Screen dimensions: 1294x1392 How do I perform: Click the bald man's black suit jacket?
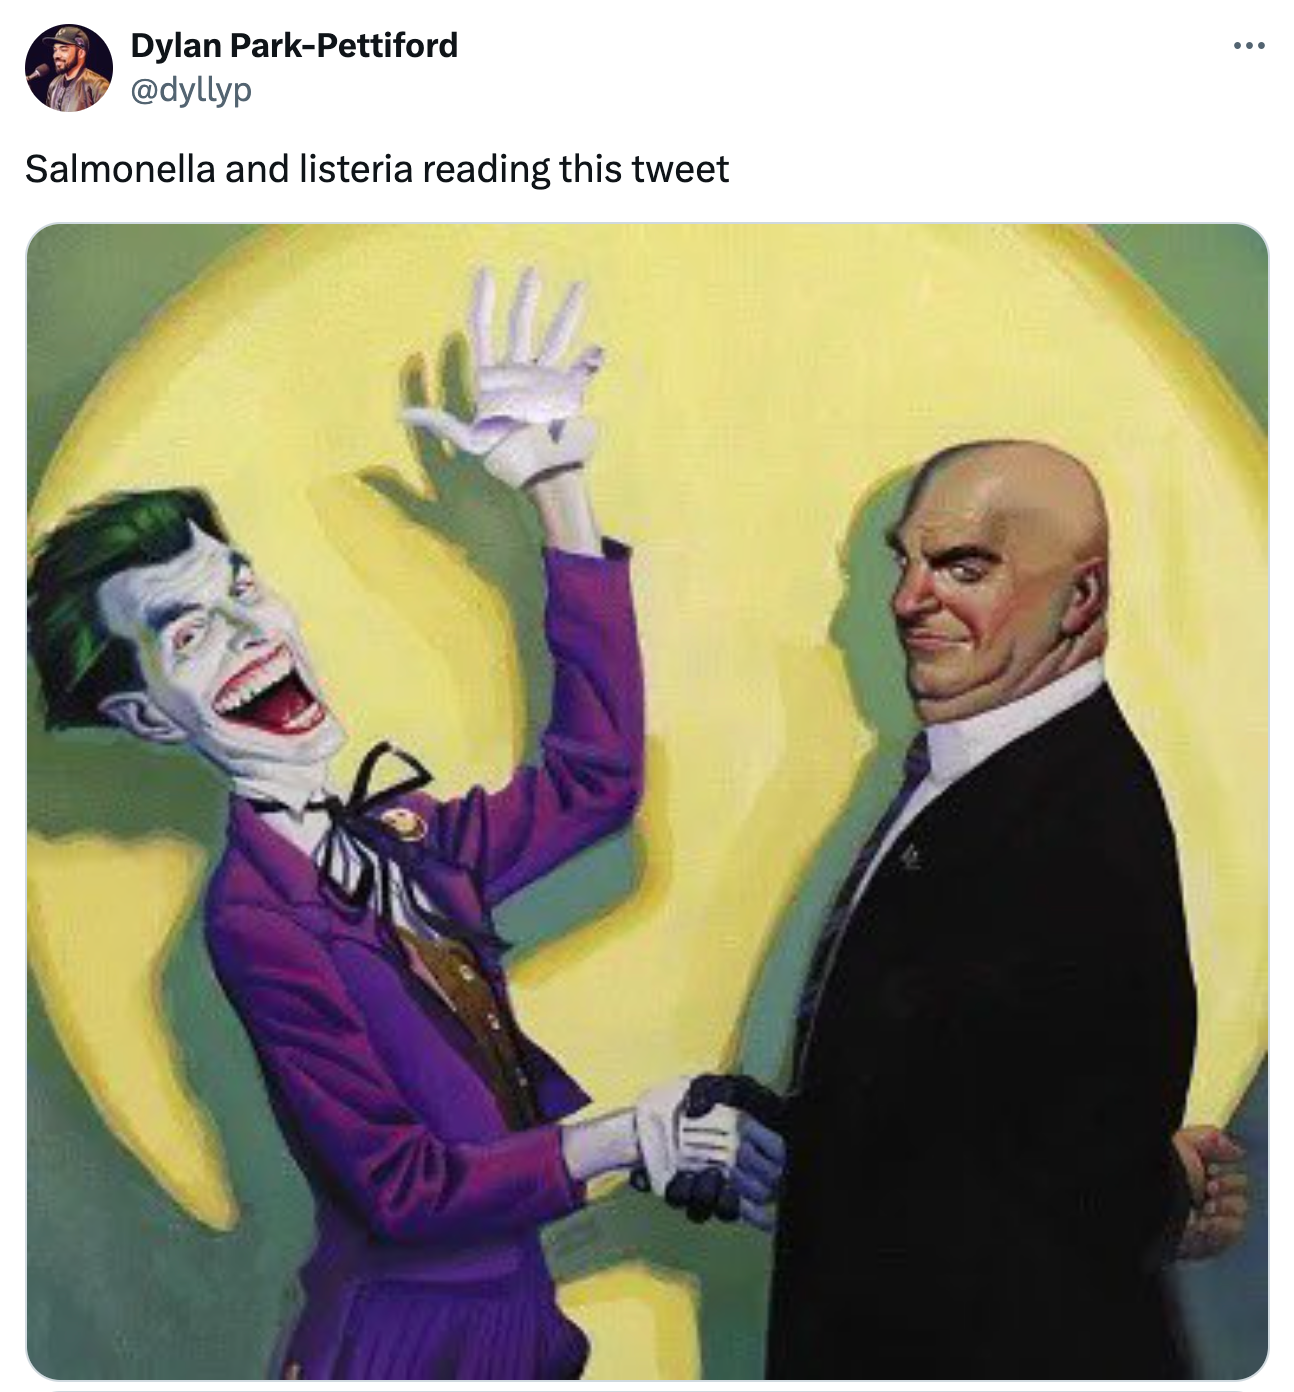pos(990,1050)
